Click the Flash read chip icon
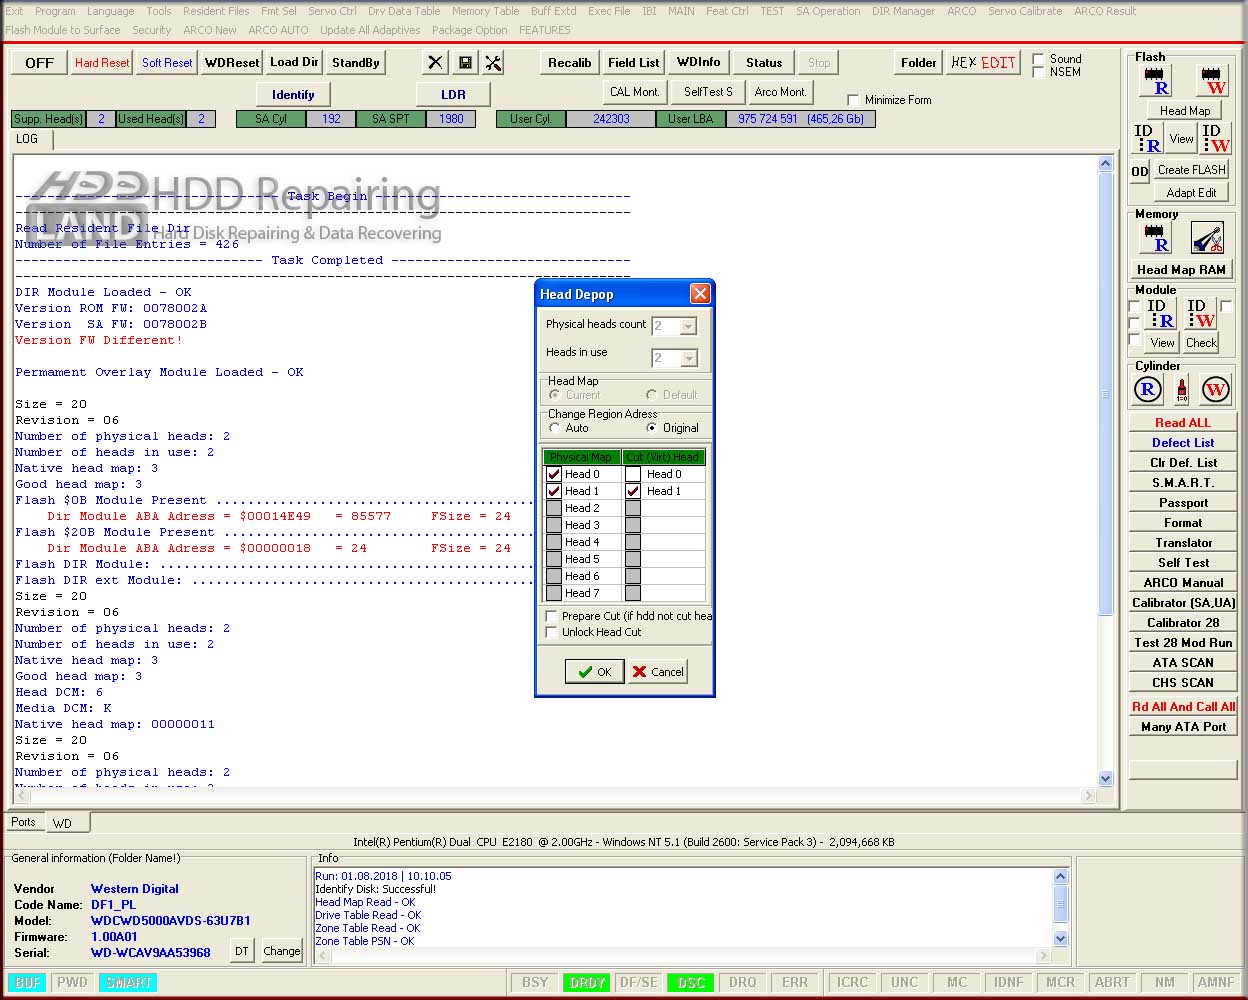This screenshot has width=1248, height=1000. 1155,80
